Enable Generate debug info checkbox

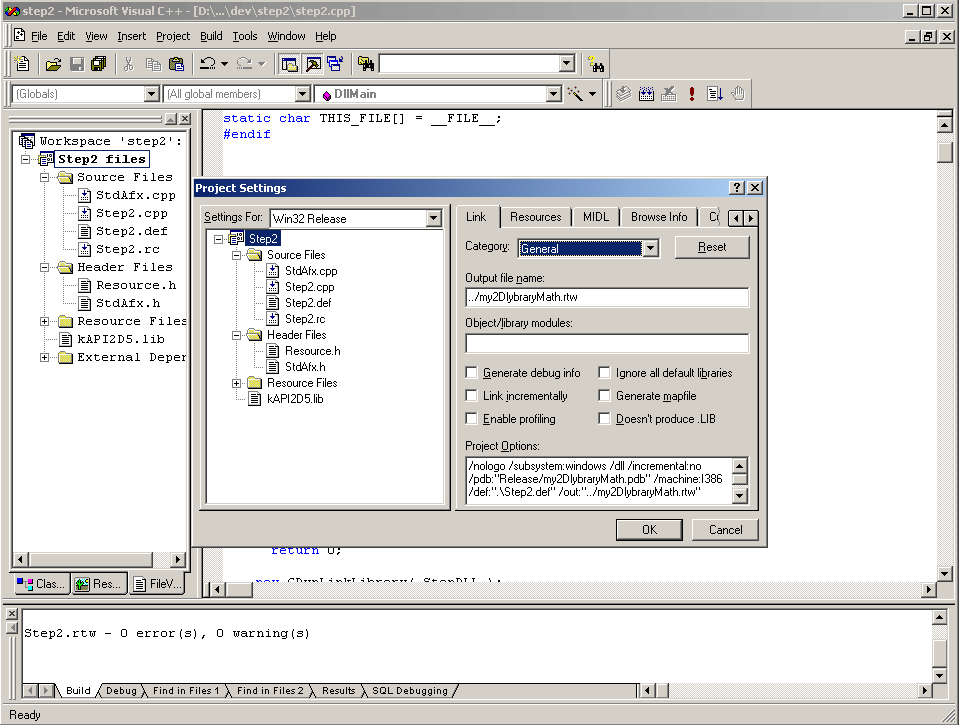[x=472, y=373]
